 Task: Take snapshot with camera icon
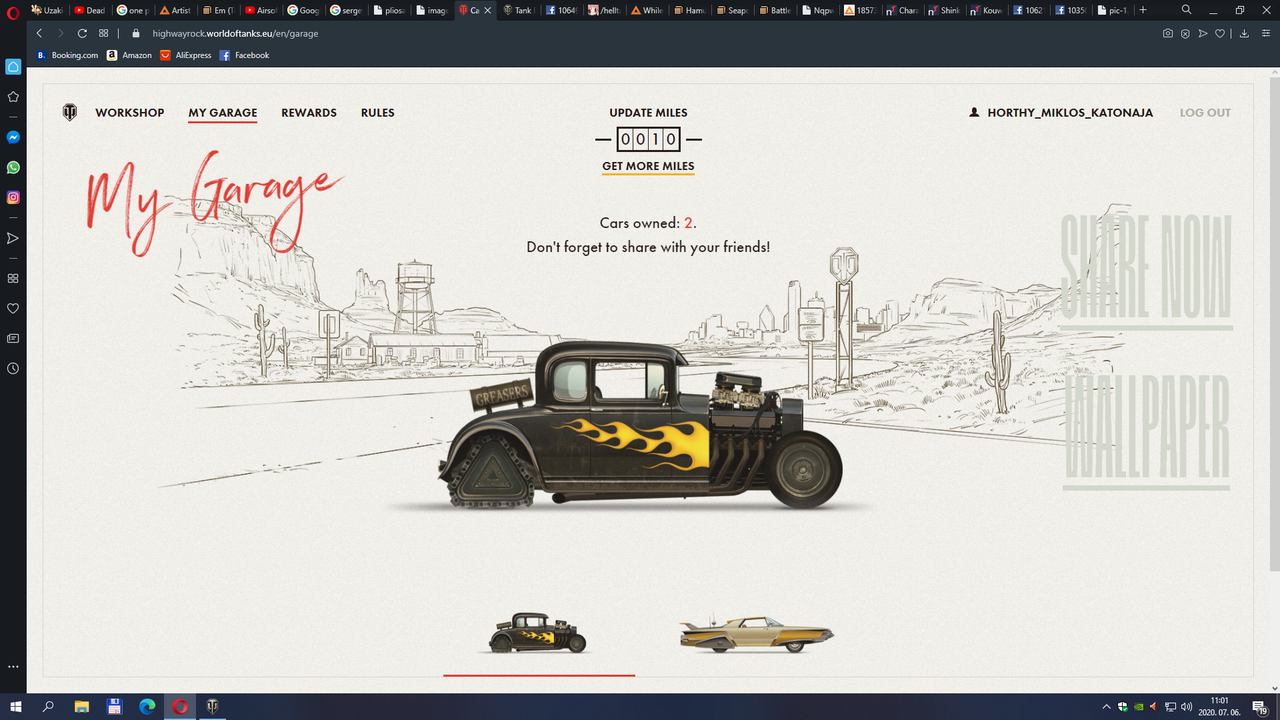pyautogui.click(x=1167, y=33)
